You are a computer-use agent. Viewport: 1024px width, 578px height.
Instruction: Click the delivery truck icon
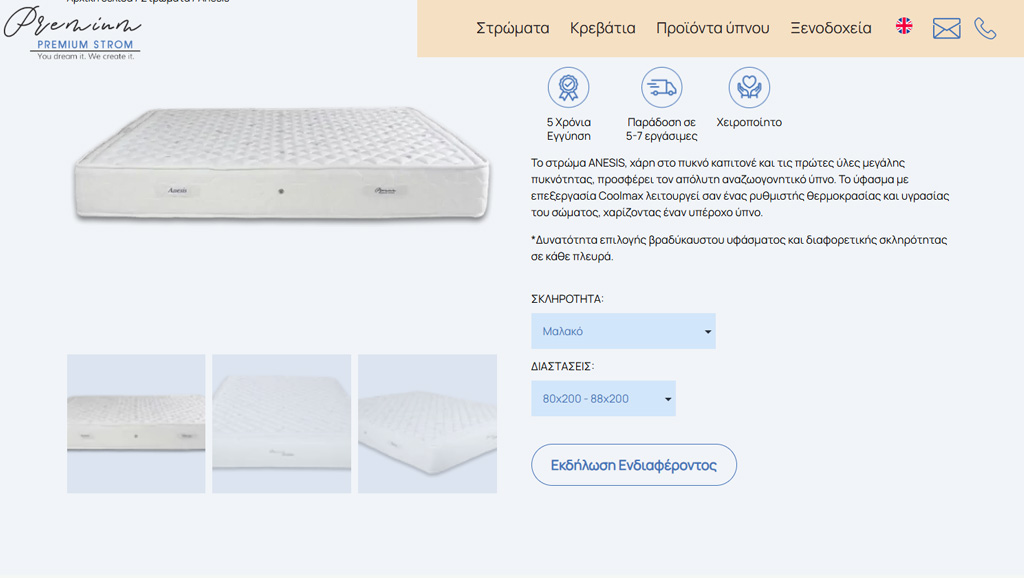tap(662, 88)
